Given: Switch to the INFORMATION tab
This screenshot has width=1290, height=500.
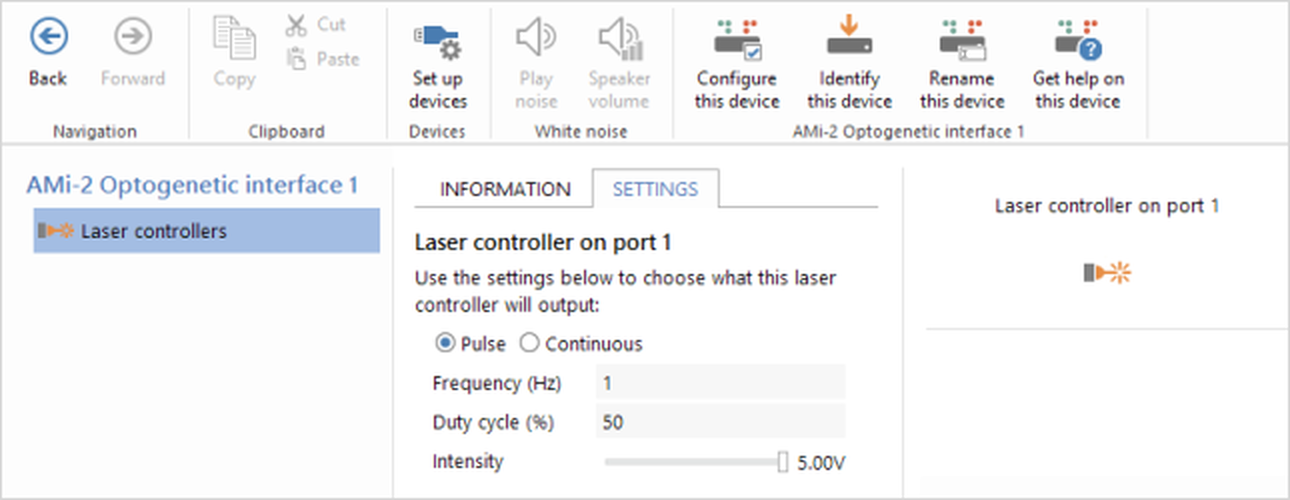Looking at the screenshot, I should point(505,189).
